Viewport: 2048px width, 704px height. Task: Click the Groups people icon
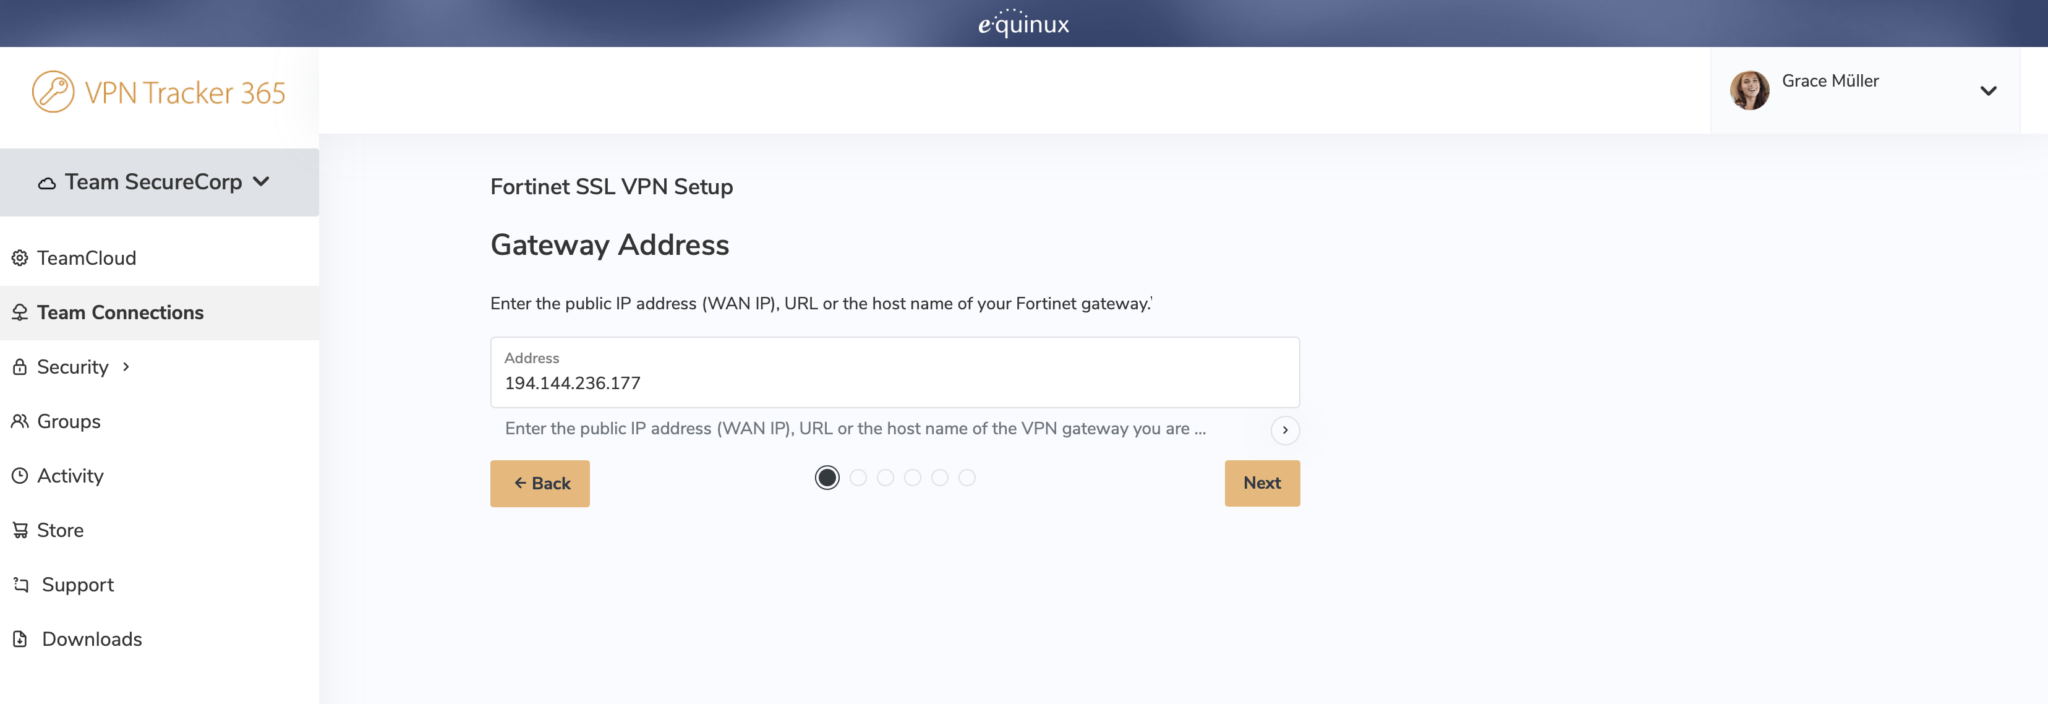20,421
